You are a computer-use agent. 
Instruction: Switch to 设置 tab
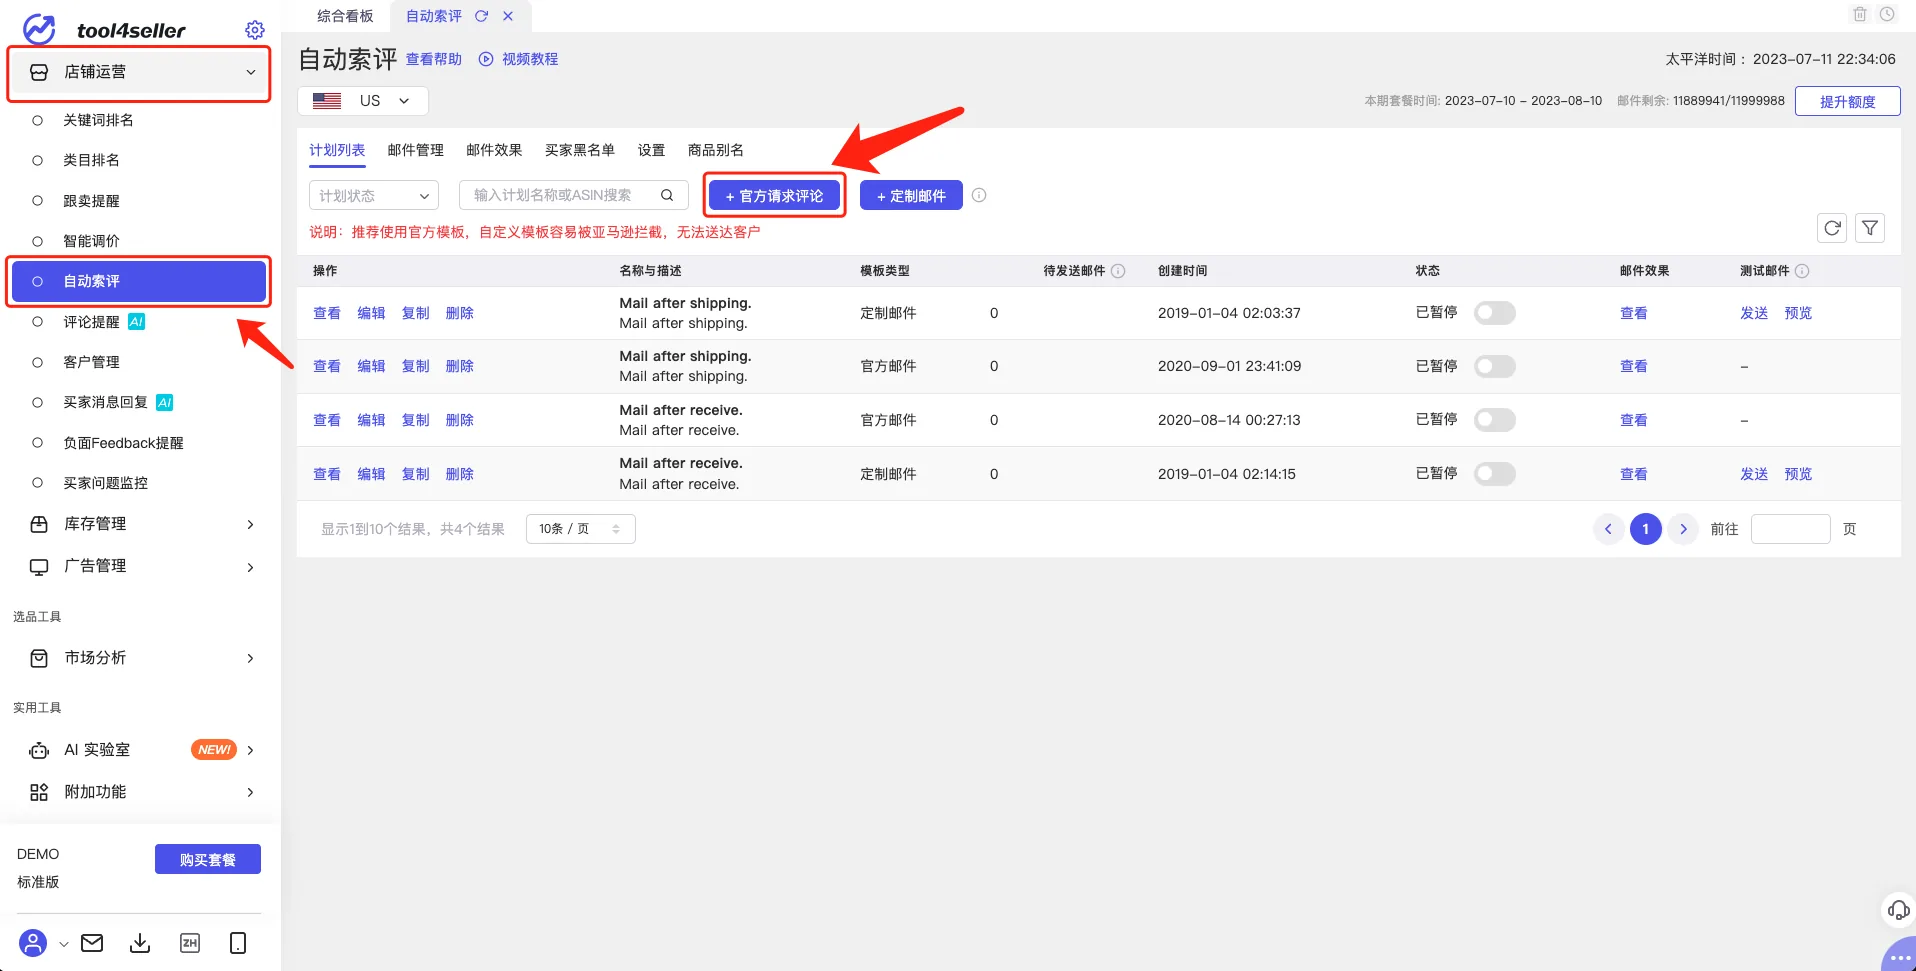click(x=651, y=150)
